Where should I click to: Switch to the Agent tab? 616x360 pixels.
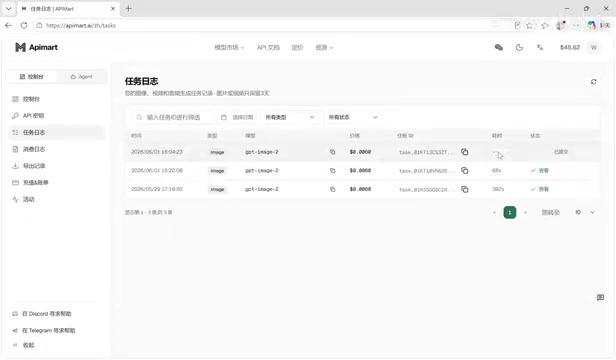81,77
